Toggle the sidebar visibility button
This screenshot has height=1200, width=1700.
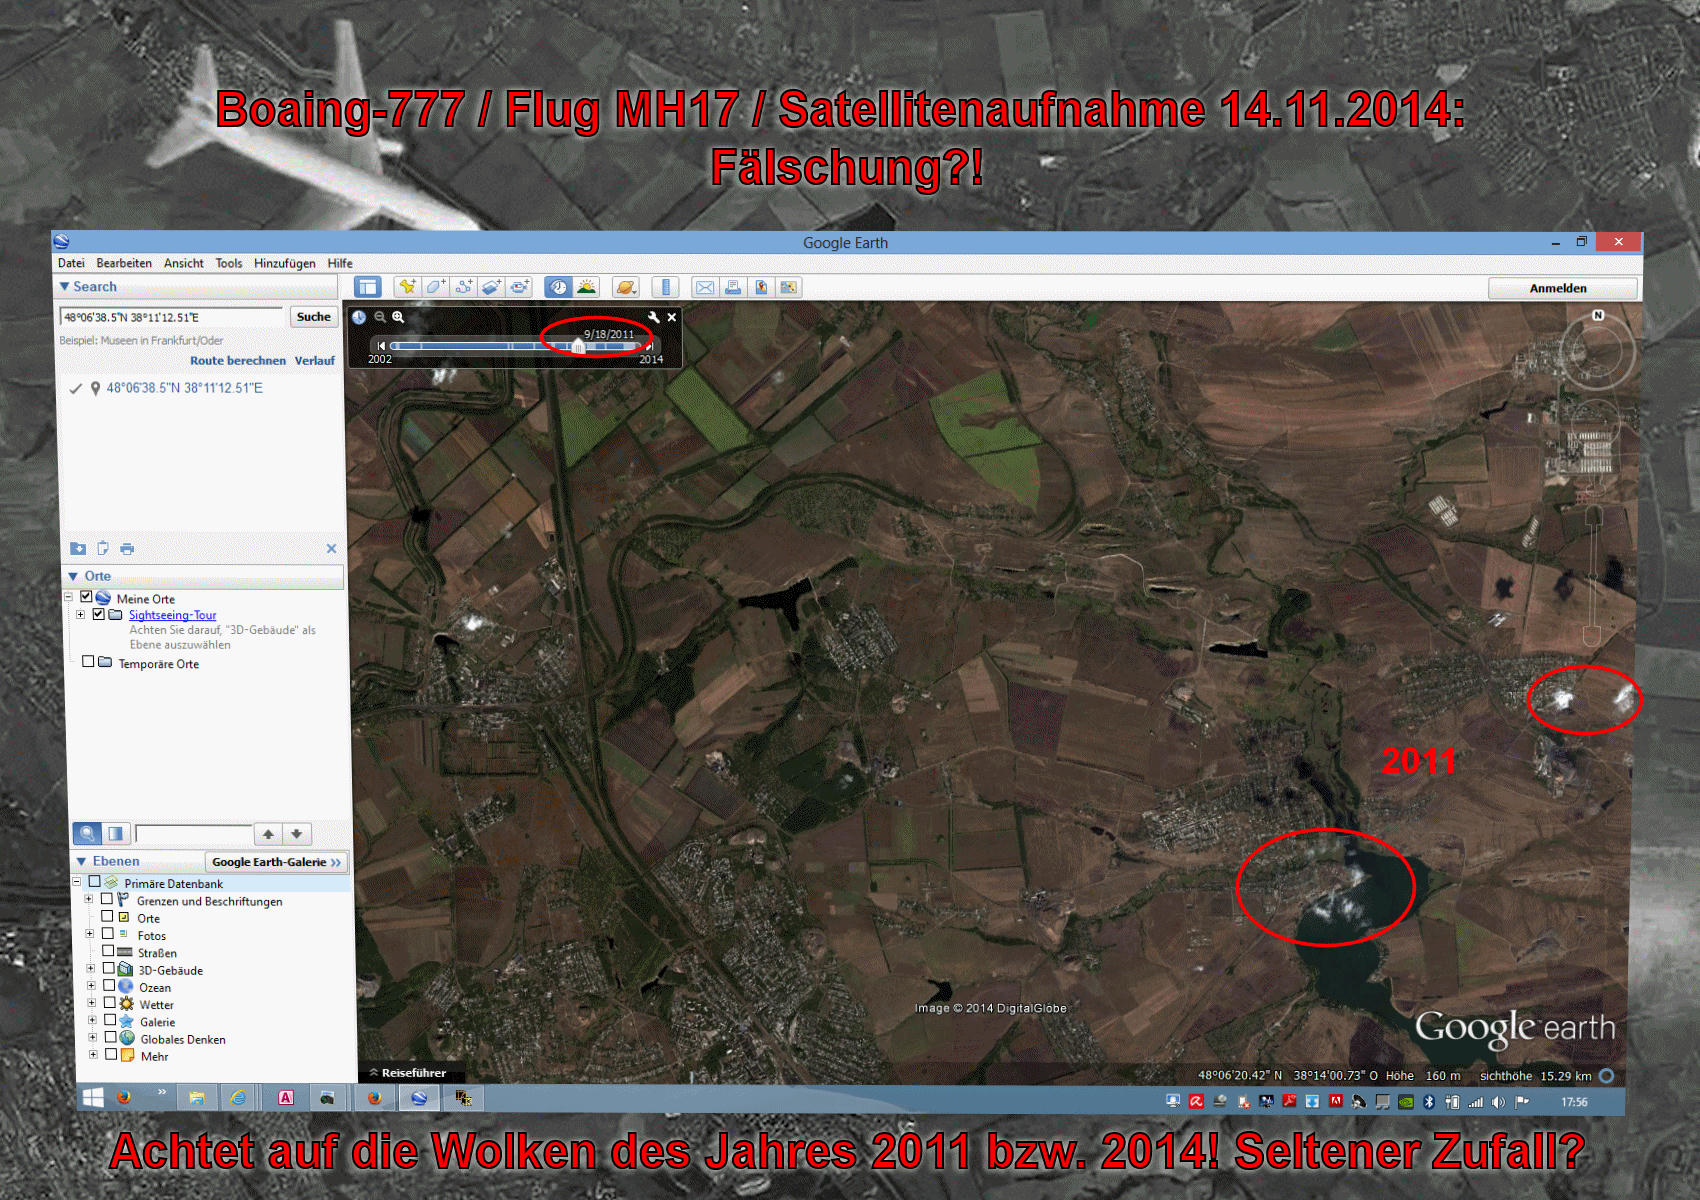tap(368, 288)
